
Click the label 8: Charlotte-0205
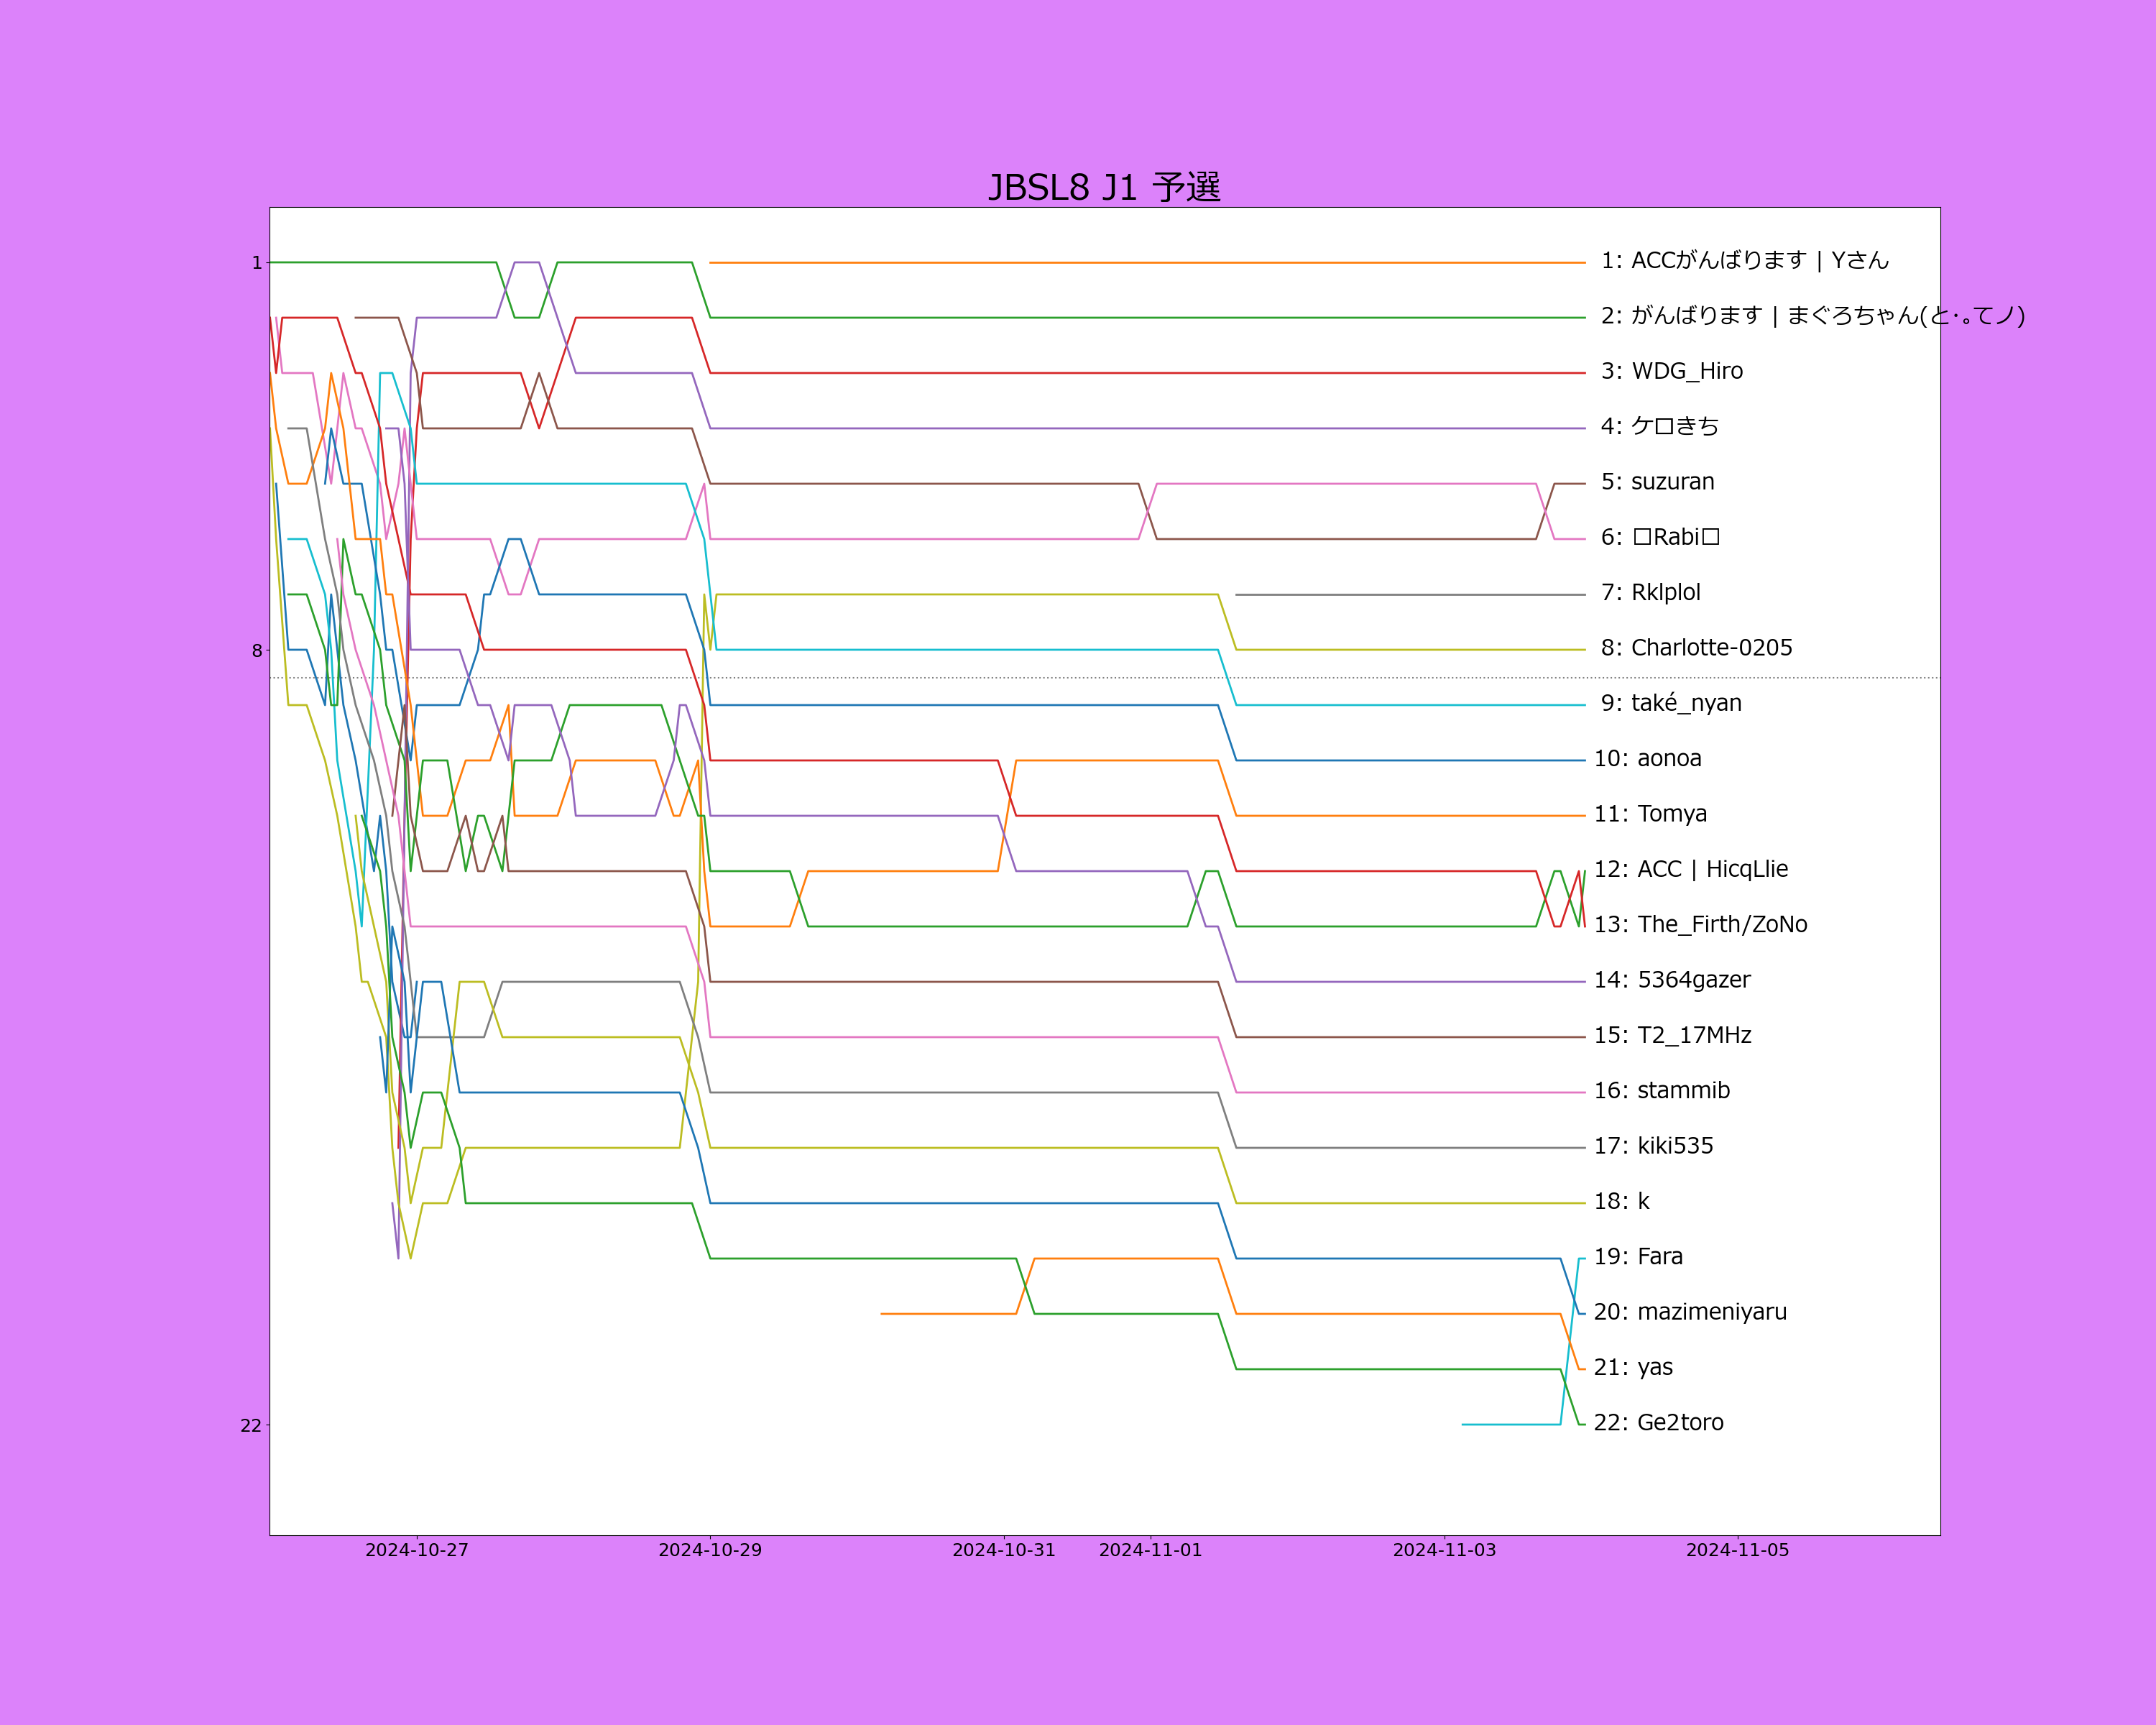1696,648
